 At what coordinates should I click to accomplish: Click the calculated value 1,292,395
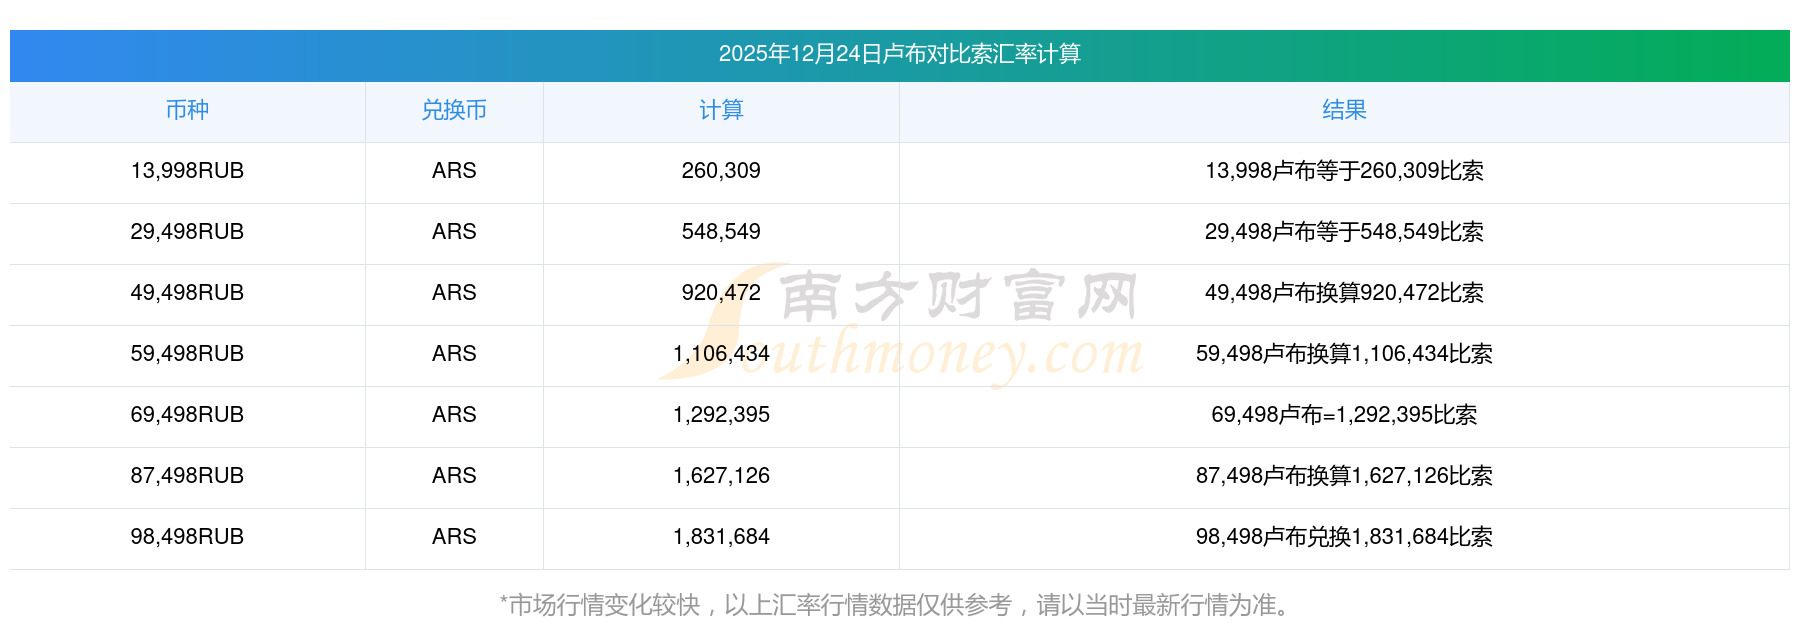point(721,415)
